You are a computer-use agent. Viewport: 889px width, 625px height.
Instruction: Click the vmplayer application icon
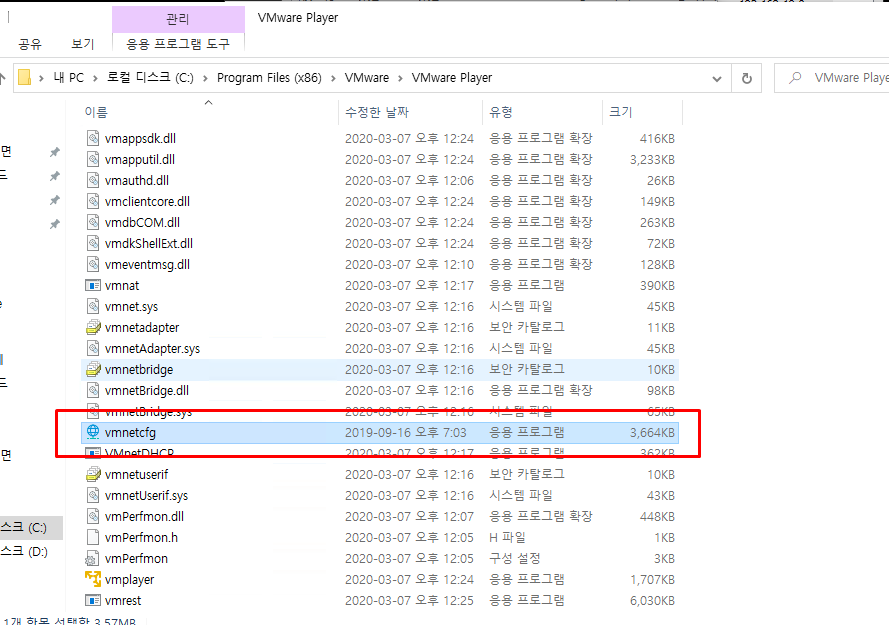[93, 579]
